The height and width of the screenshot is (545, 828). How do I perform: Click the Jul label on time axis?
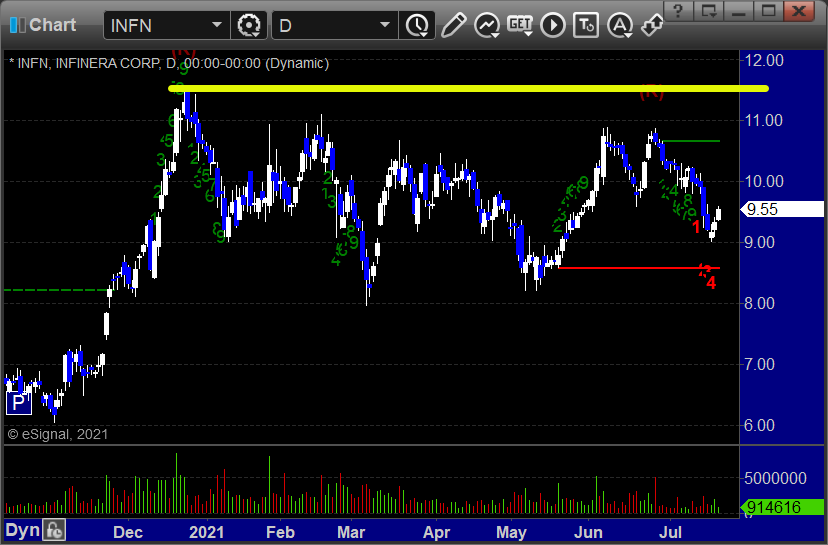(x=671, y=532)
